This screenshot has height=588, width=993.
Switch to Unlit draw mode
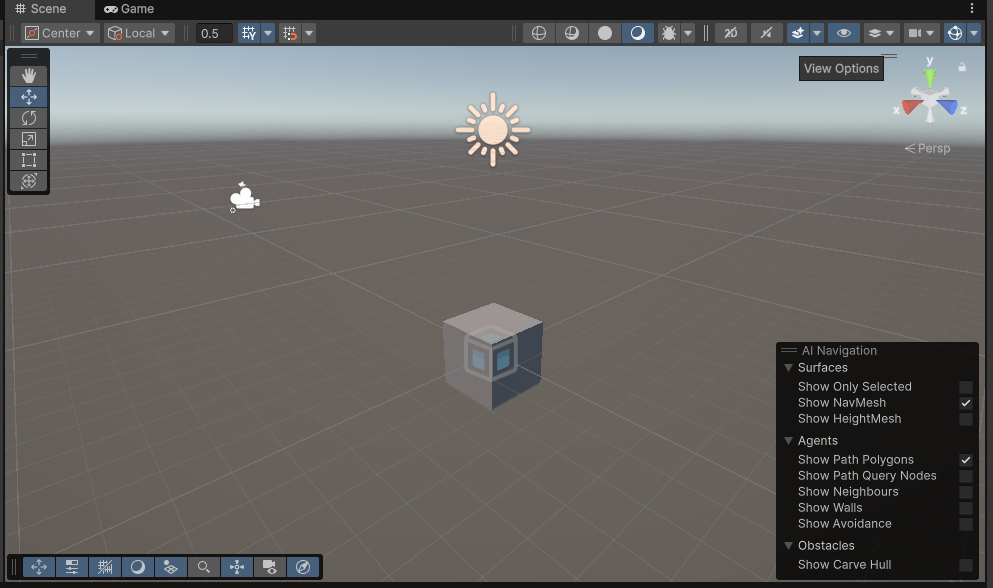point(605,33)
